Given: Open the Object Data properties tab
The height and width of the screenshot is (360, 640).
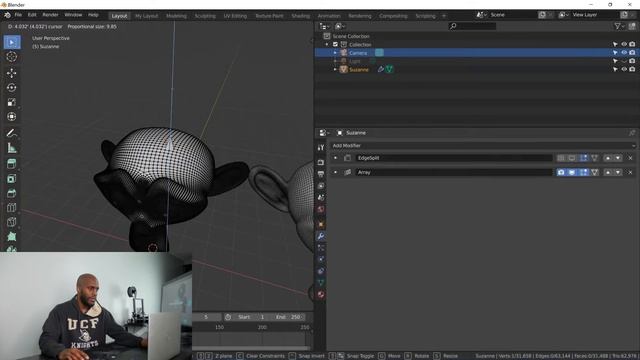Looking at the screenshot, I should tap(321, 282).
